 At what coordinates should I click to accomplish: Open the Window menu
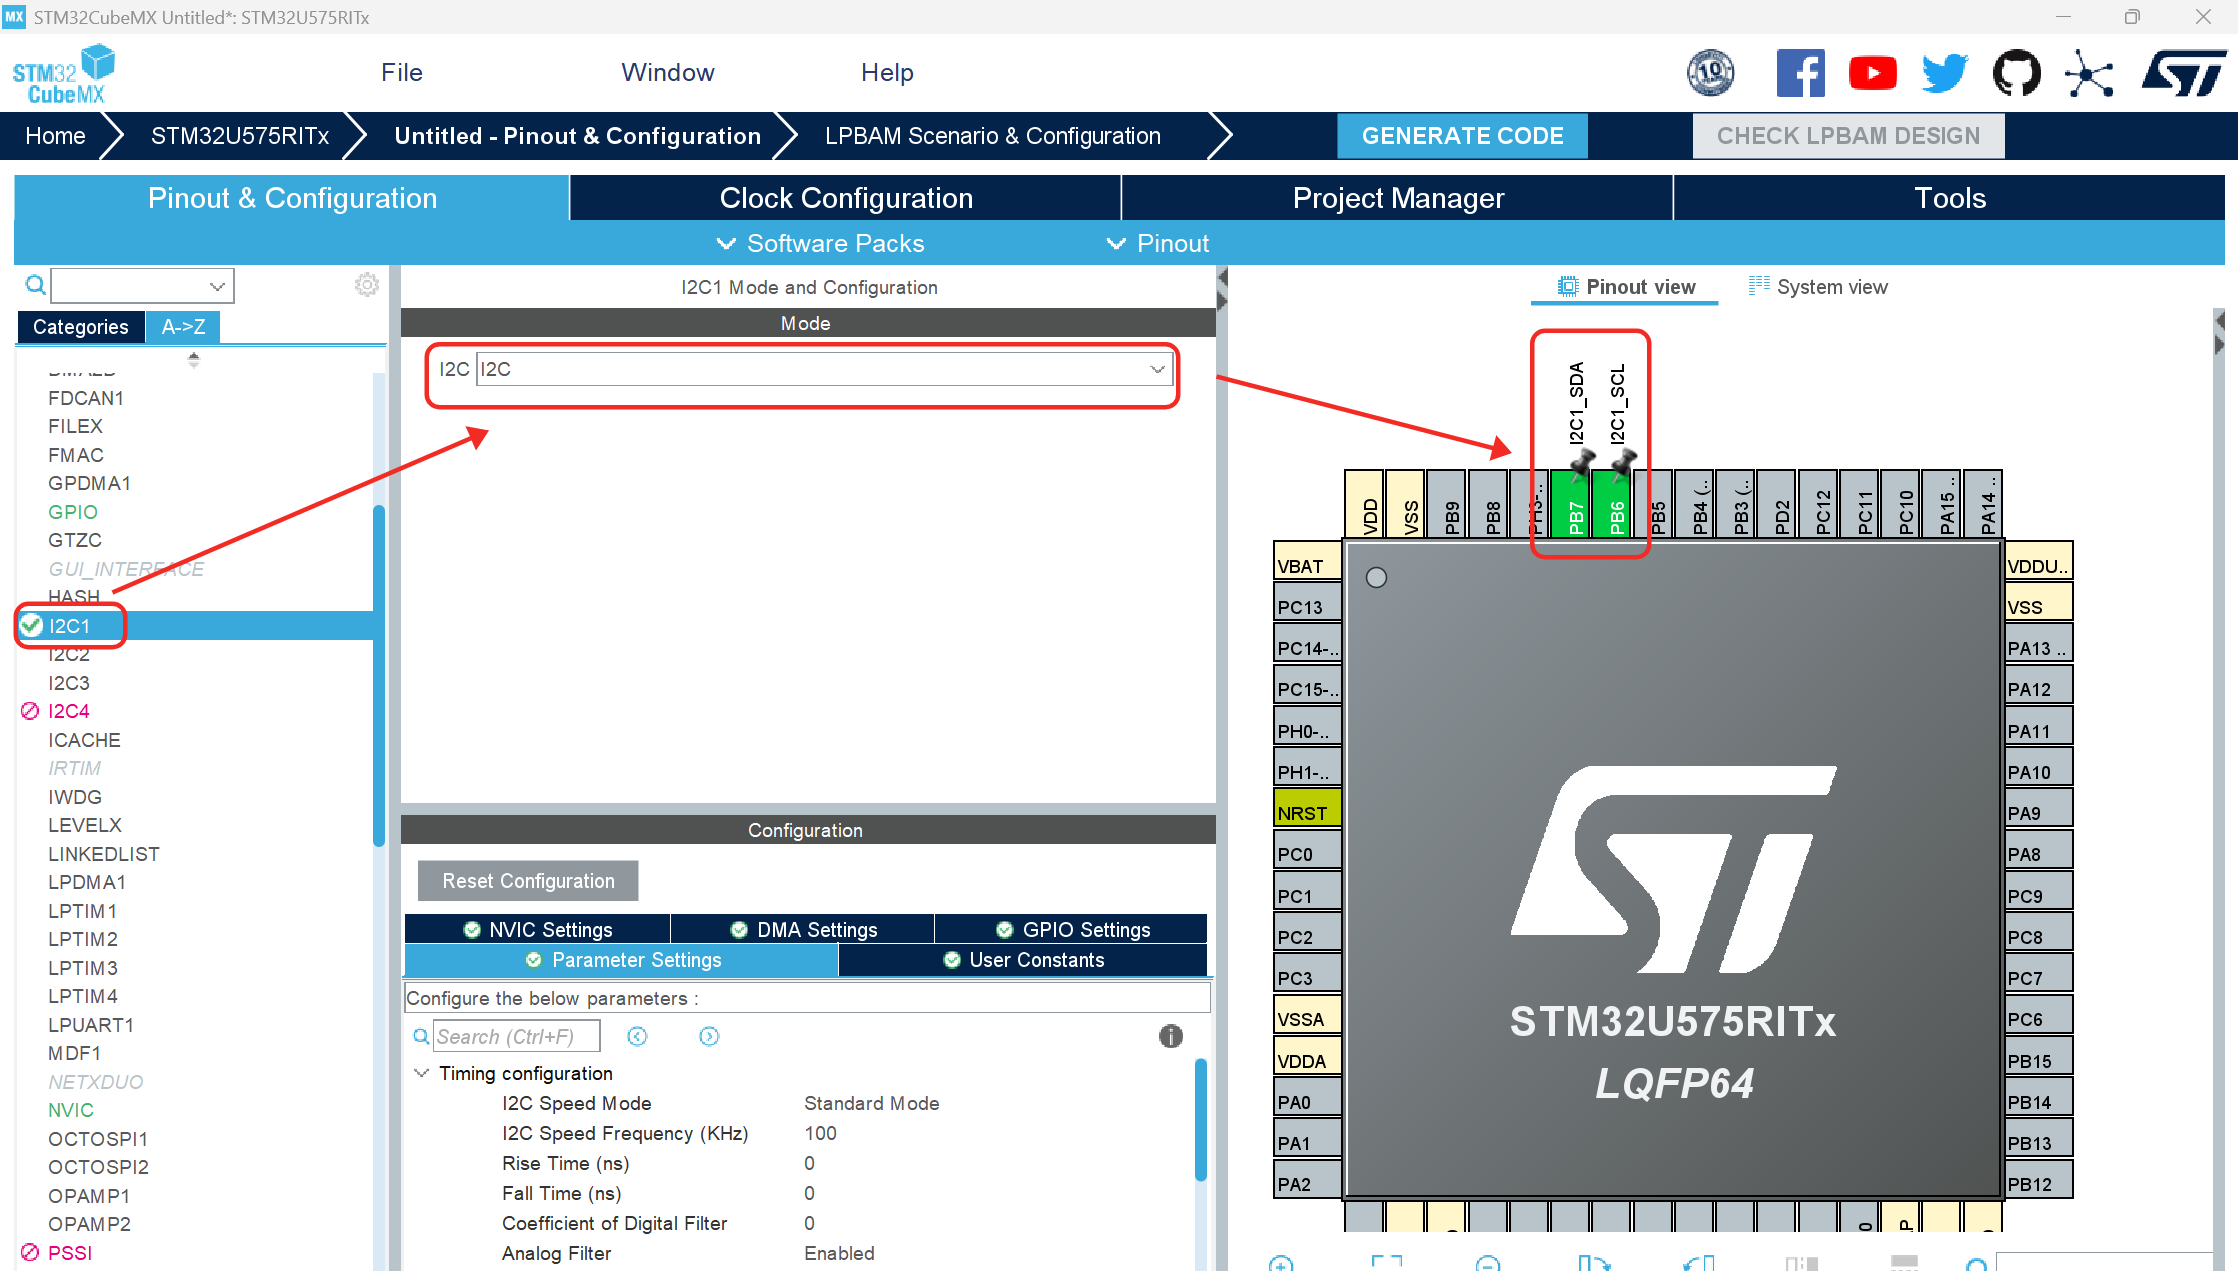tap(668, 73)
